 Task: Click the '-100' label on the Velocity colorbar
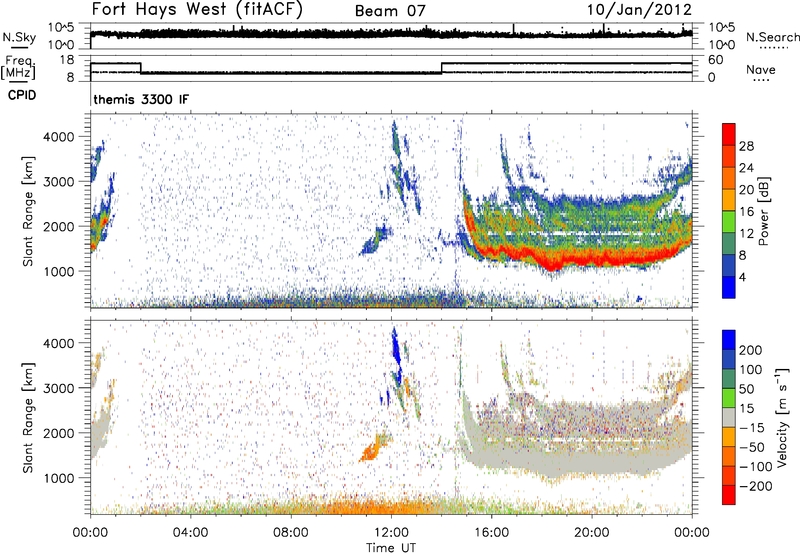756,466
